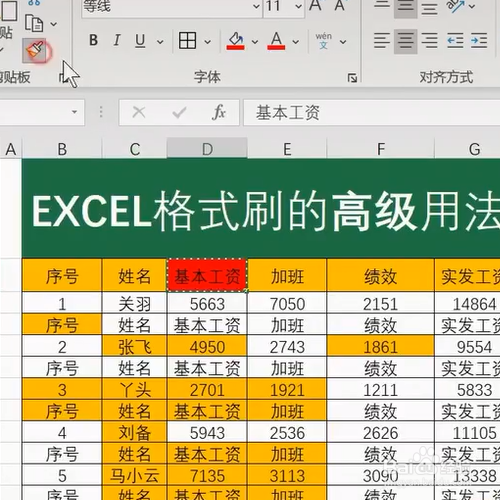
Task: Align text left
Action: [x=382, y=41]
